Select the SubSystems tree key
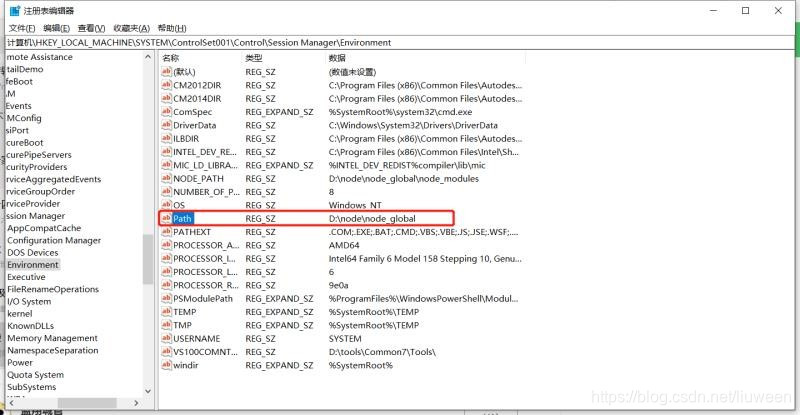 (x=32, y=387)
